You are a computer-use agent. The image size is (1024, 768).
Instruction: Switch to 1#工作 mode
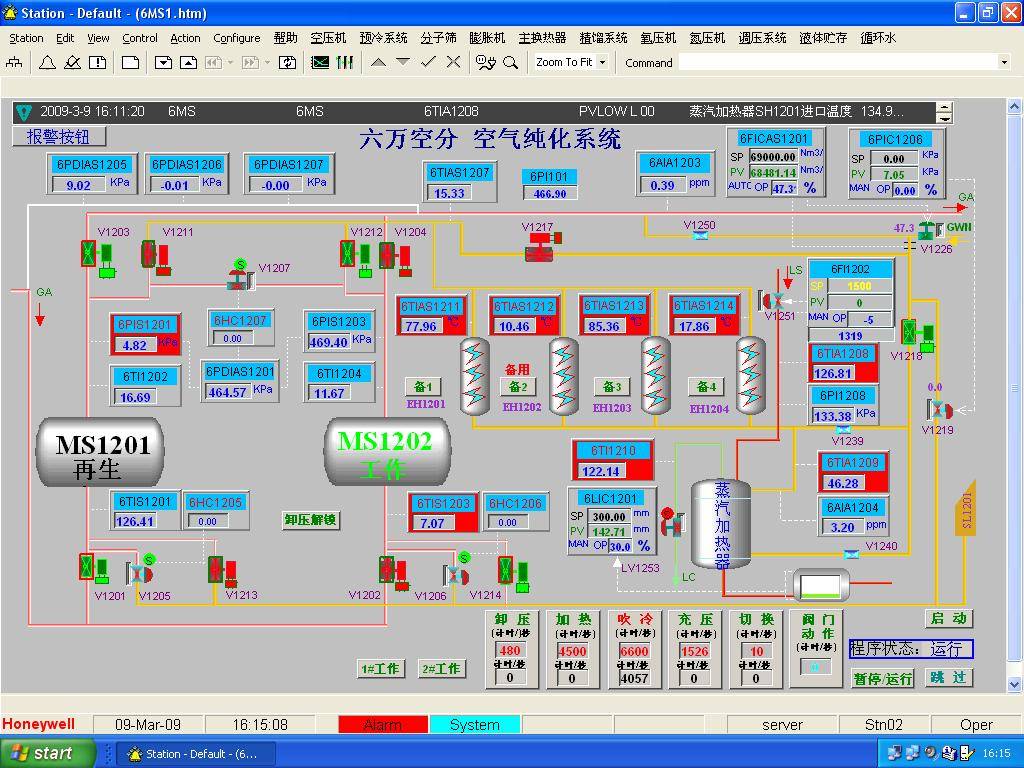(381, 668)
